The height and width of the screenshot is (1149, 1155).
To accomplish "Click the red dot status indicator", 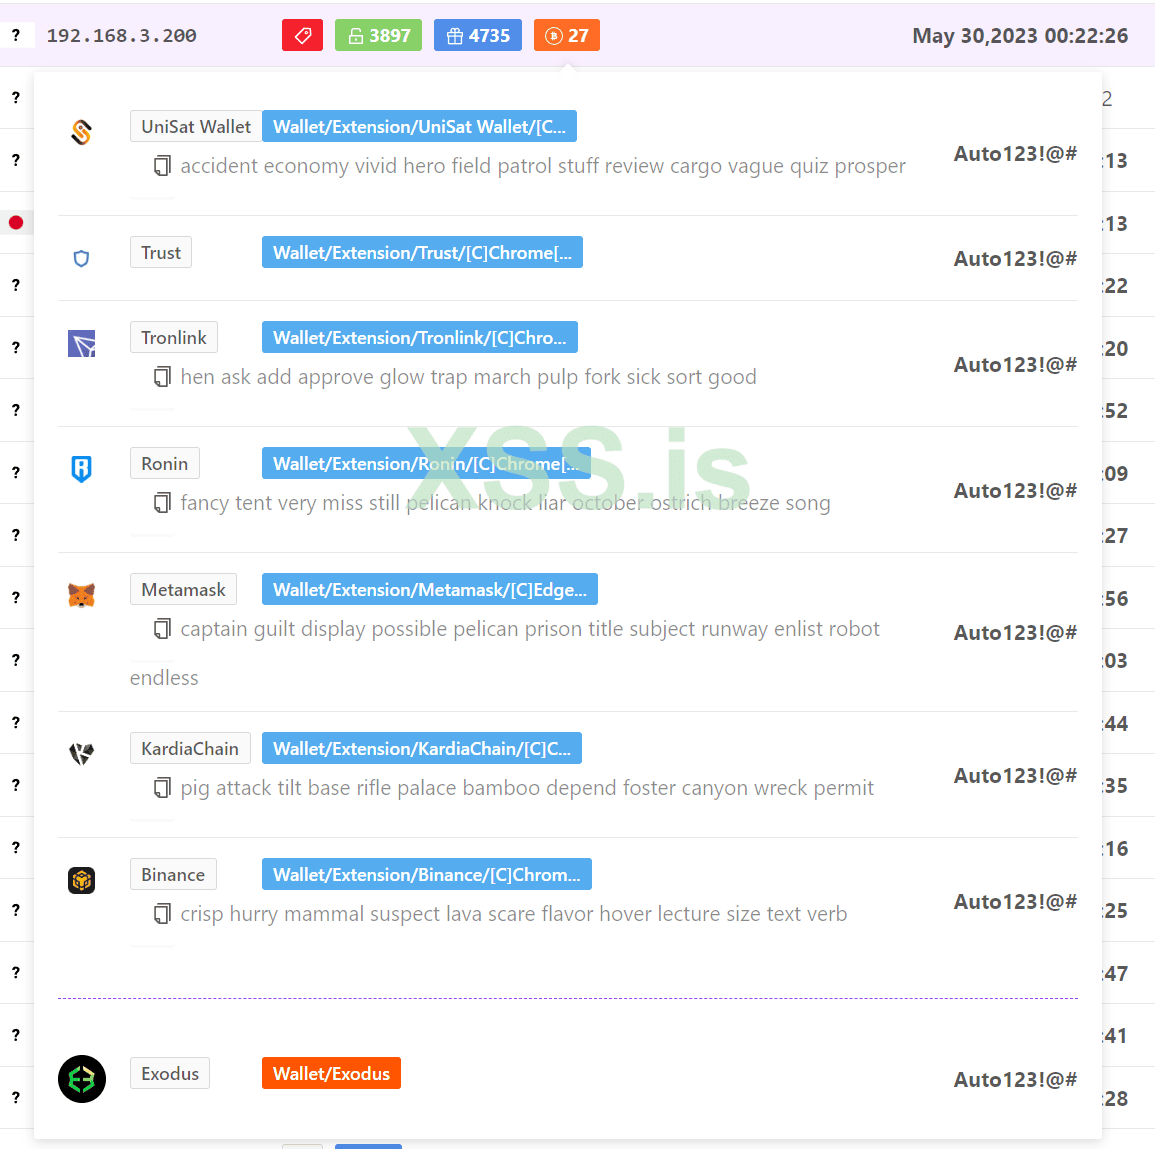I will [x=16, y=222].
